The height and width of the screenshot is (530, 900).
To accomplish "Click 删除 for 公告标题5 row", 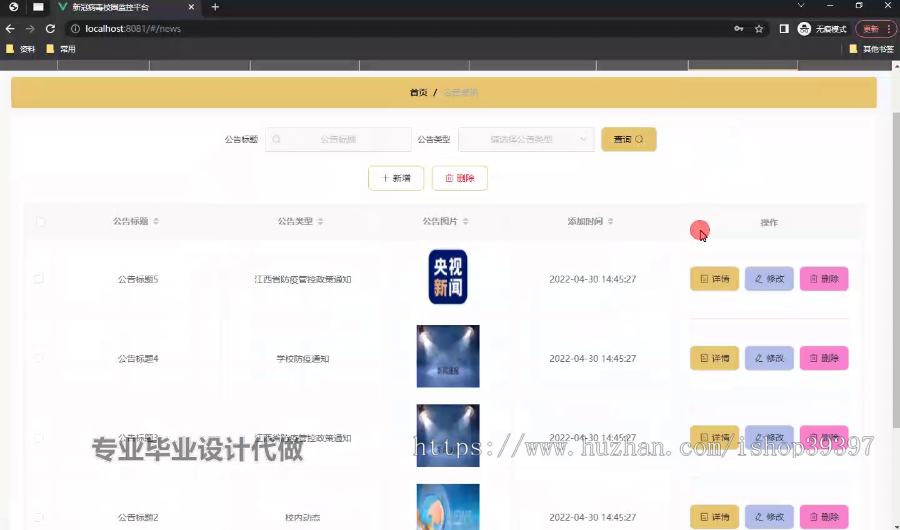I will click(824, 279).
